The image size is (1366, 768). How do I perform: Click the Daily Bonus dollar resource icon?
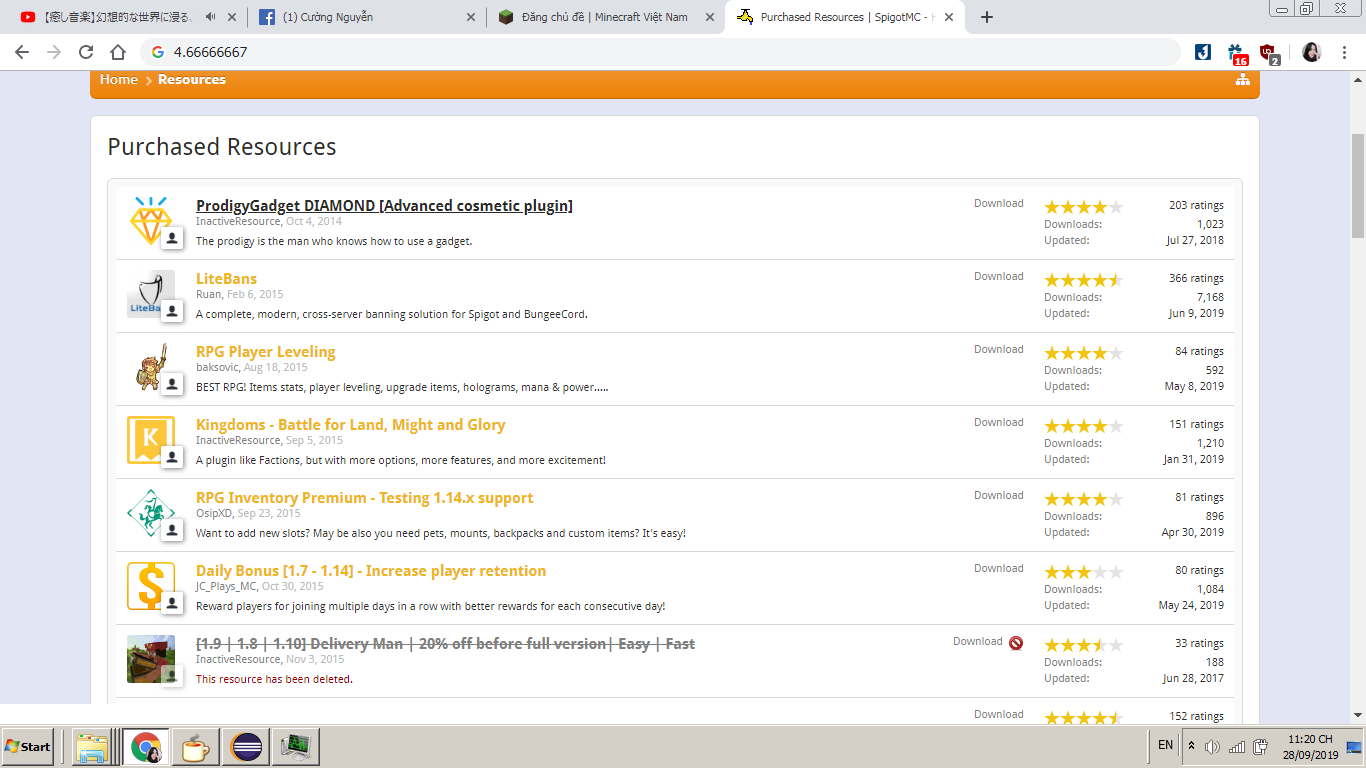click(151, 586)
